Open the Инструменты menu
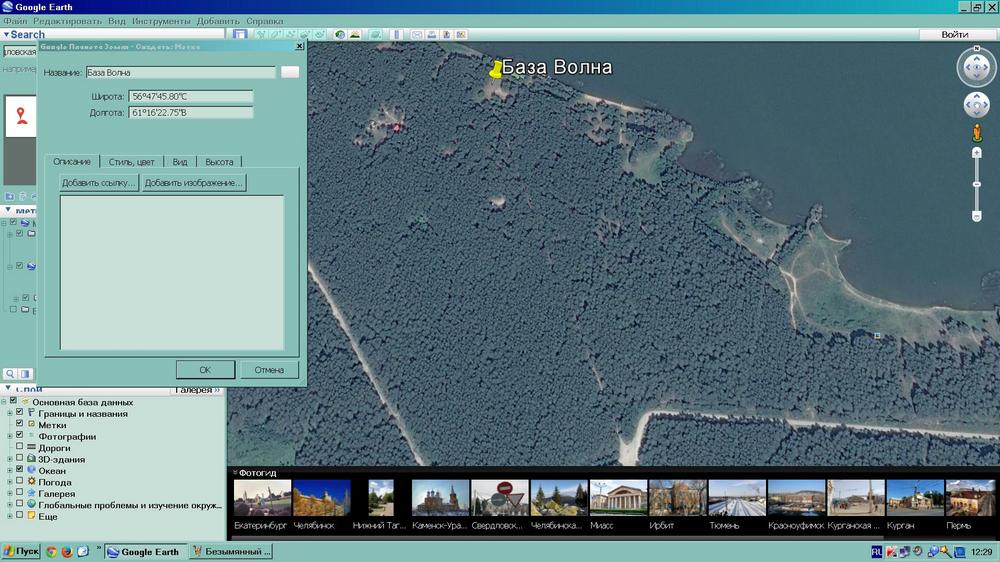This screenshot has width=1000, height=562. tap(161, 21)
